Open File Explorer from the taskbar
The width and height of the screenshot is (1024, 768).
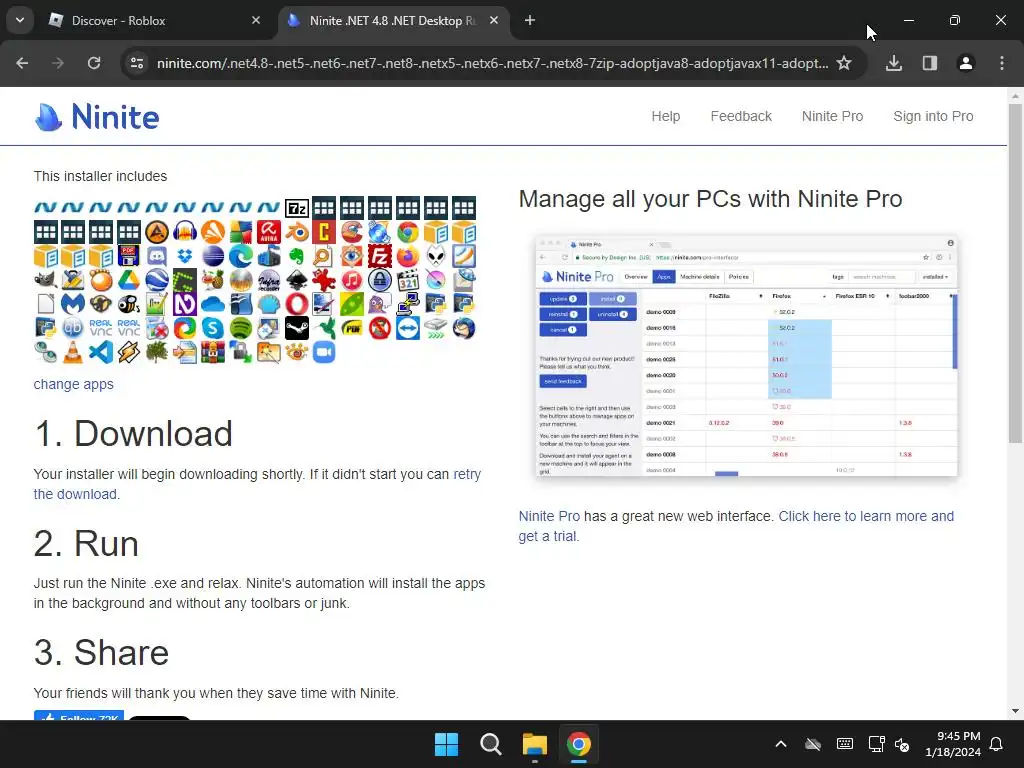click(x=535, y=744)
